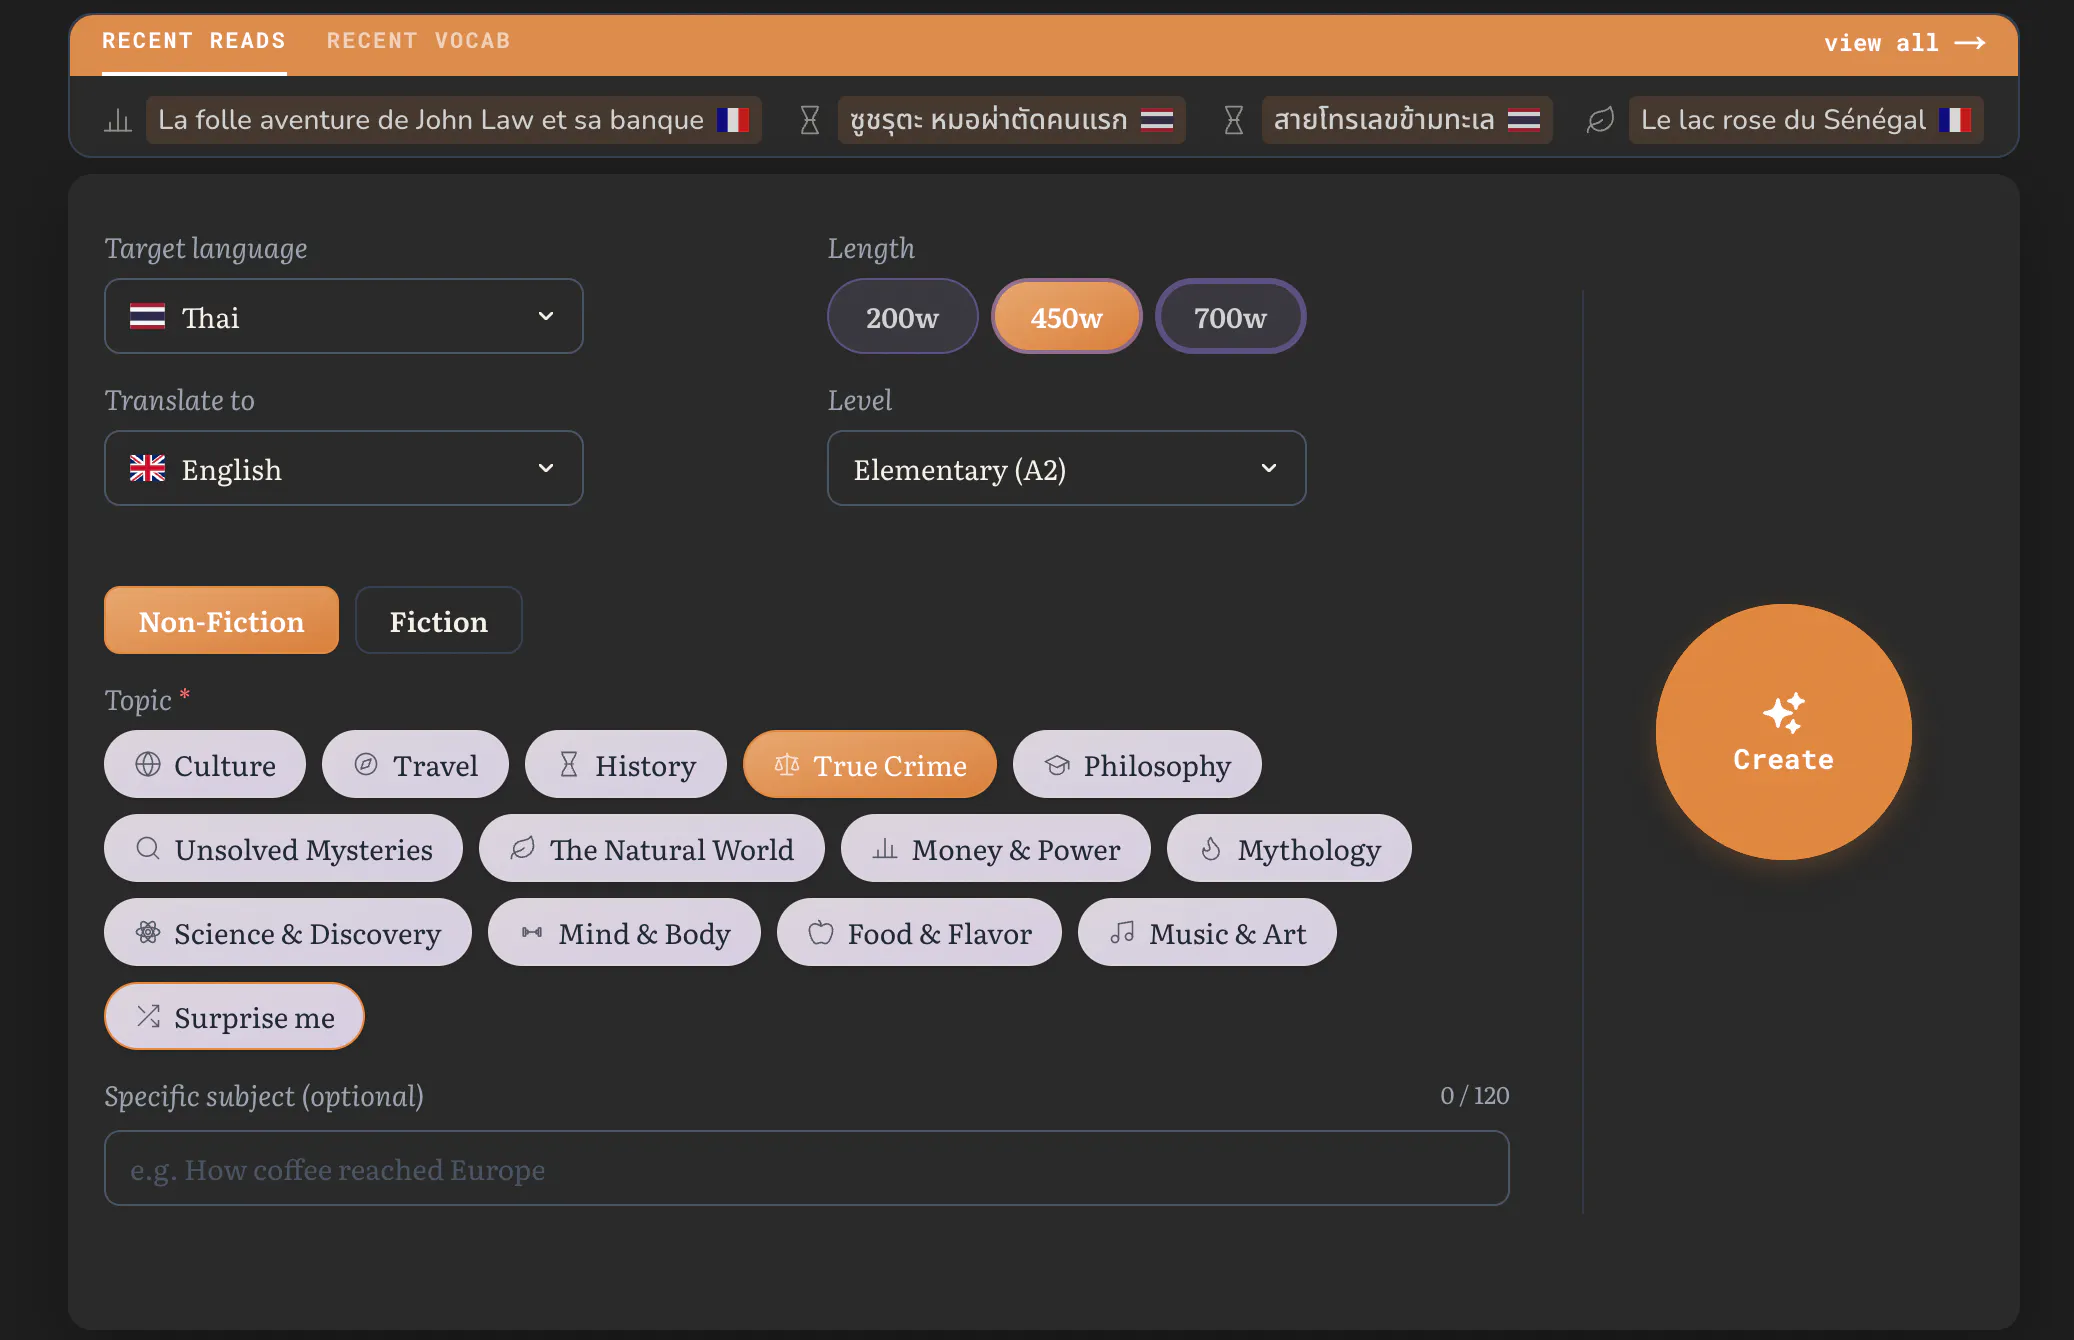Open the Level Elementary (A2) dropdown
2074x1340 pixels.
coord(1067,468)
